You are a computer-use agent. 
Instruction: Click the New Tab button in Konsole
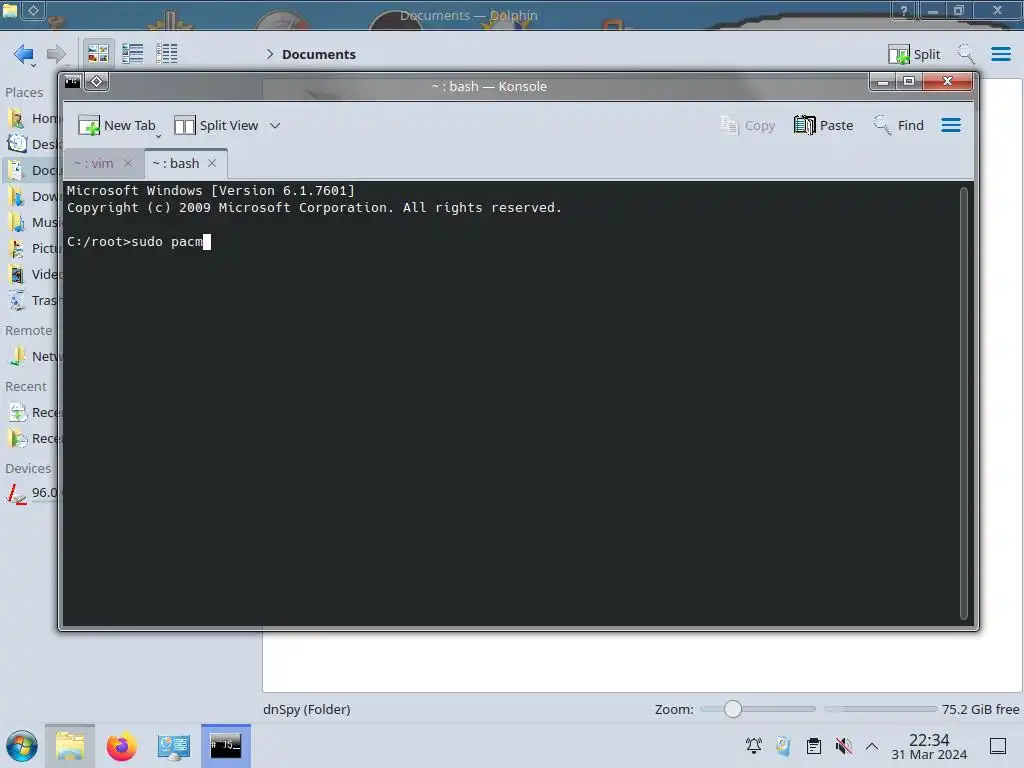point(117,125)
